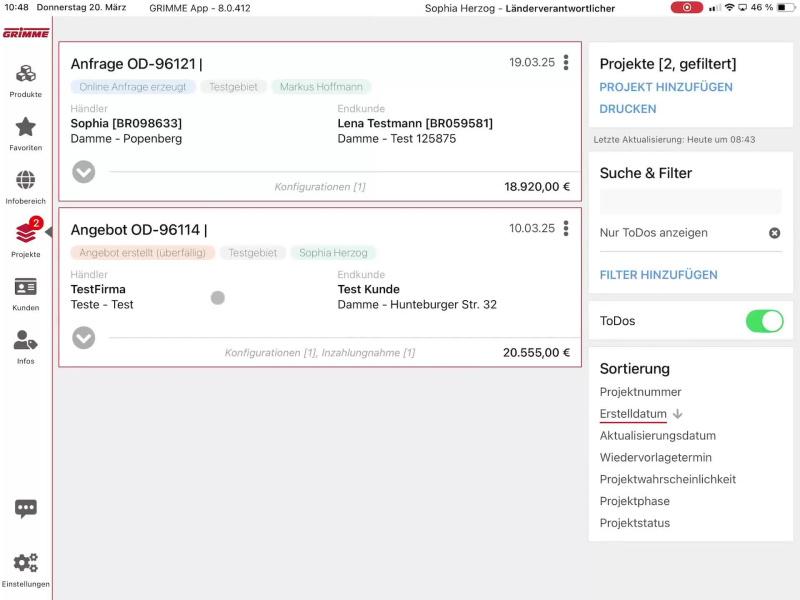Select end customer Lena Testmann [BR059581]

415,123
